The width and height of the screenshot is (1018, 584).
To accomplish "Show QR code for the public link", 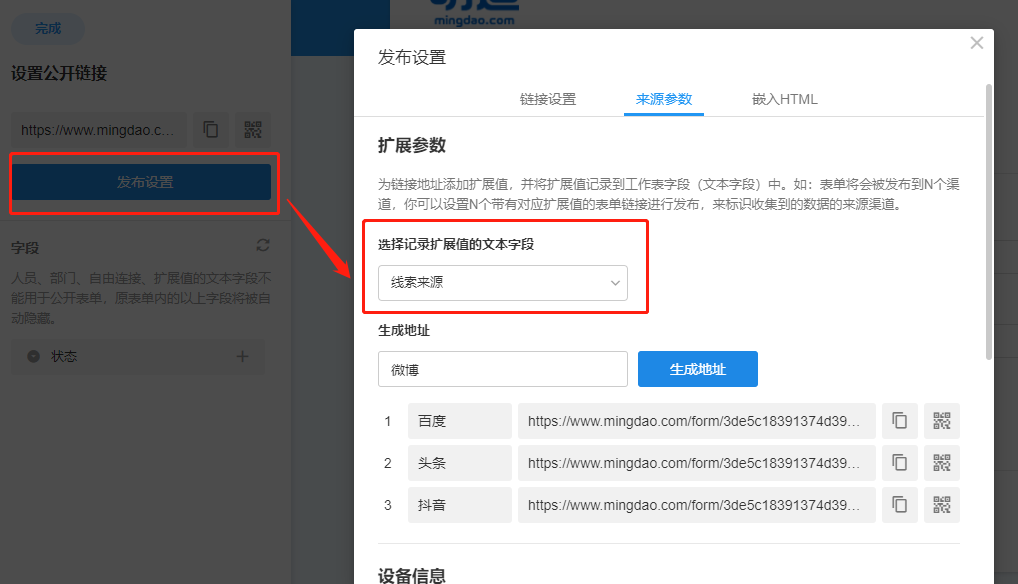I will click(x=253, y=130).
